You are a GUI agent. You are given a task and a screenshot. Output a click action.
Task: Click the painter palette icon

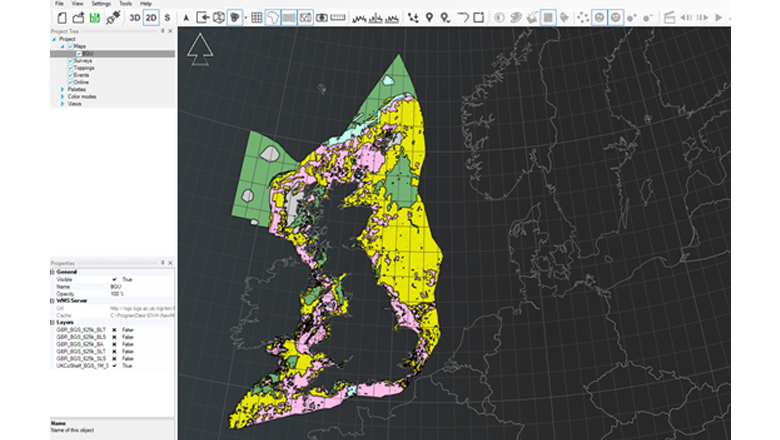(516, 18)
